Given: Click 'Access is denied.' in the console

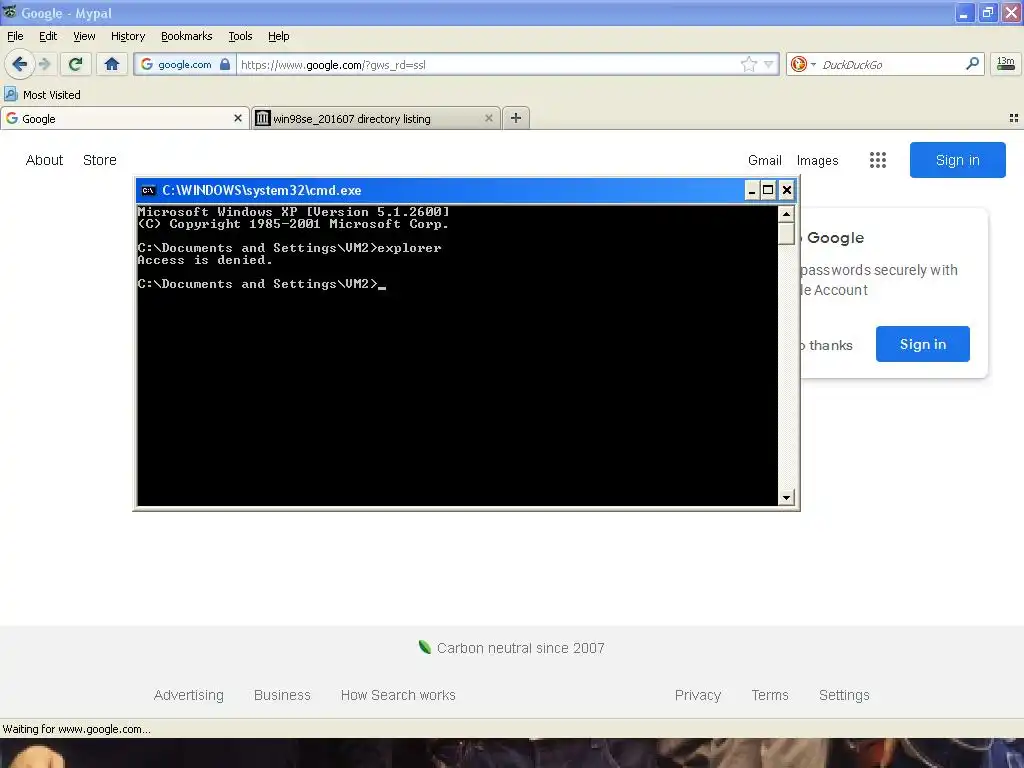Looking at the screenshot, I should point(204,260).
